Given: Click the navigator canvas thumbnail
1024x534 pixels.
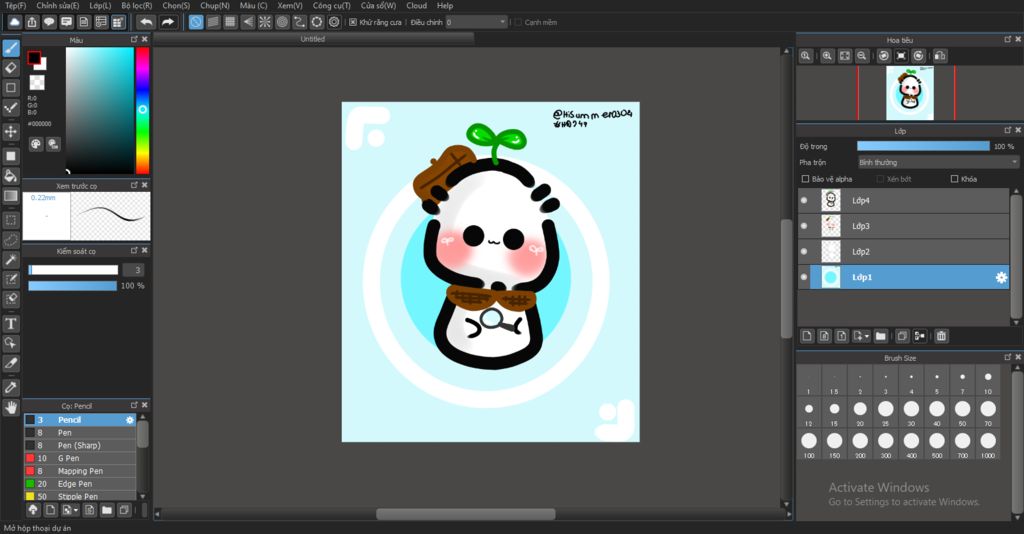Looking at the screenshot, I should 910,93.
